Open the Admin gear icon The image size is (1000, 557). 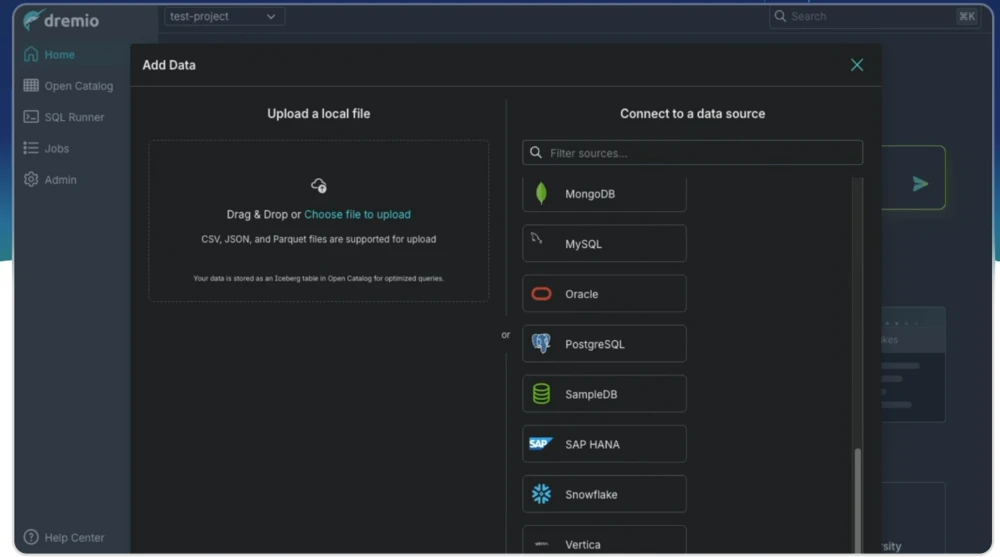pyautogui.click(x=31, y=179)
